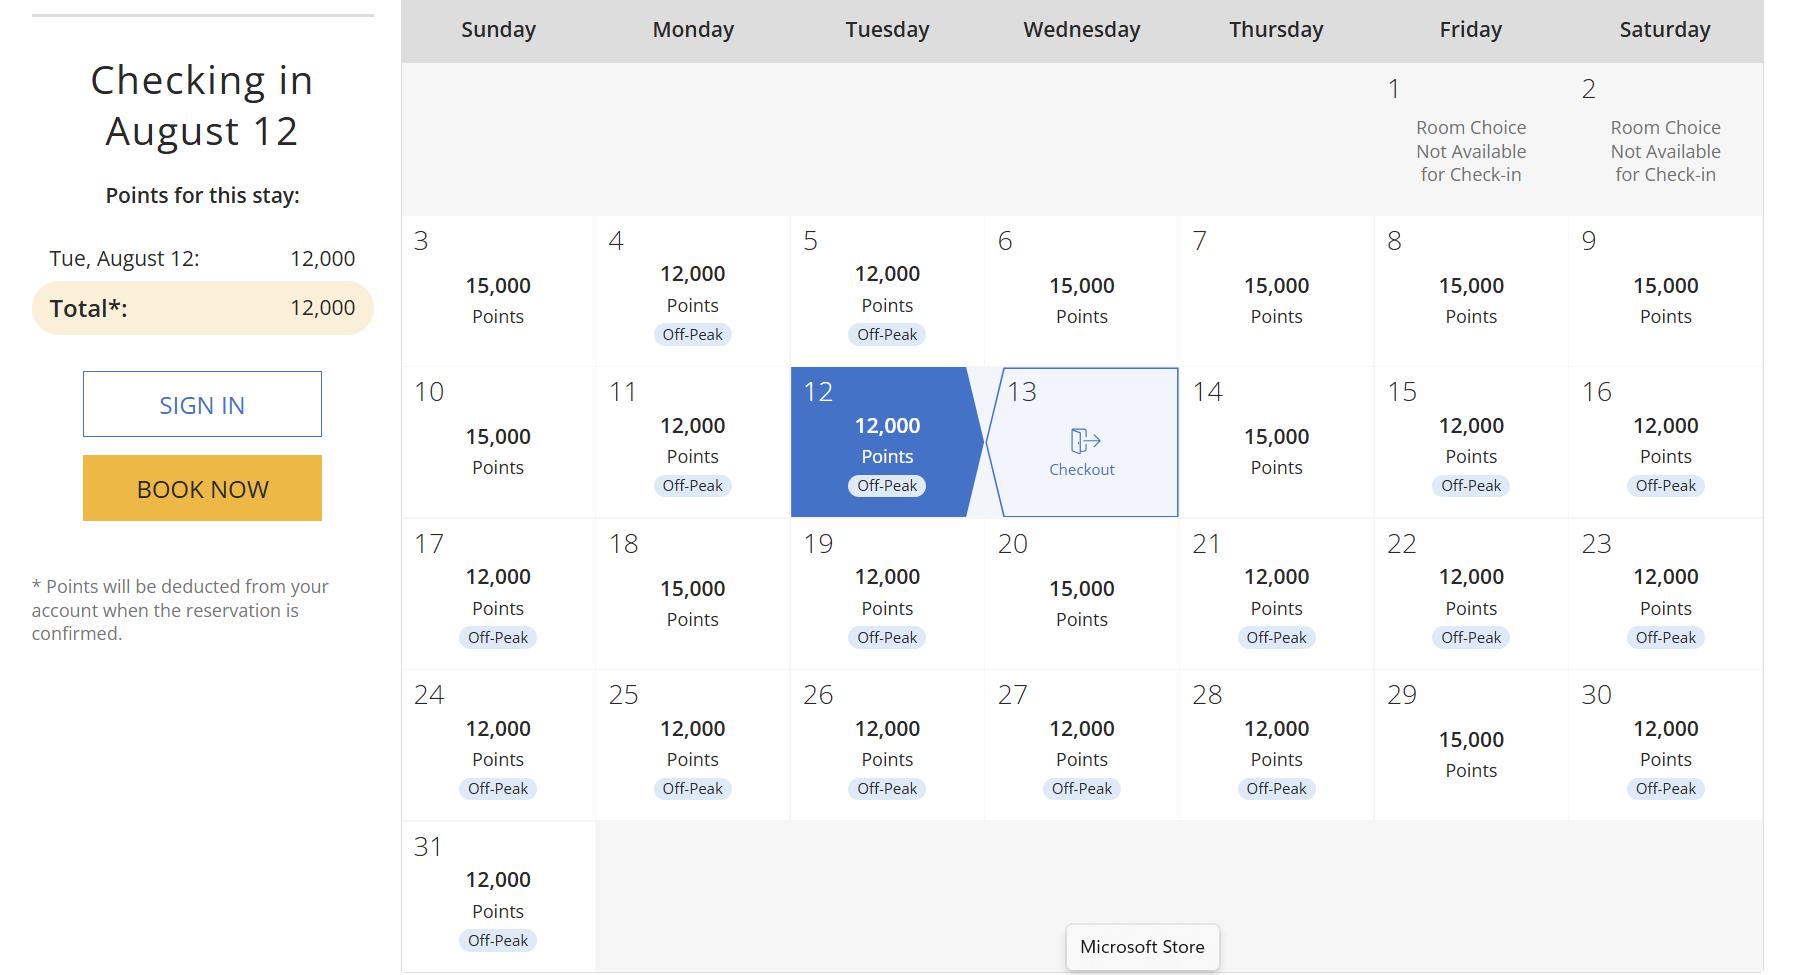This screenshot has width=1796, height=975.
Task: Click the Microsoft Store tooltip
Action: [x=1142, y=947]
